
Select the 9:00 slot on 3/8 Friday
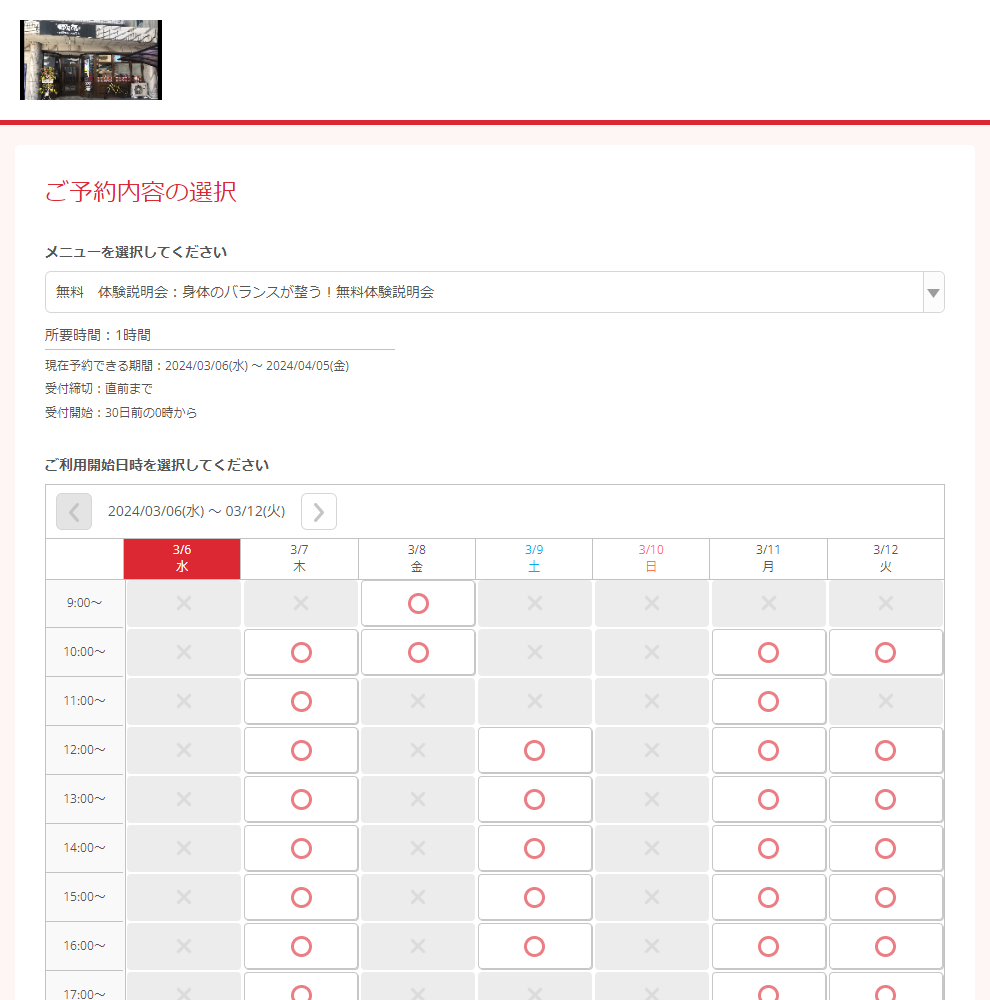click(x=418, y=603)
